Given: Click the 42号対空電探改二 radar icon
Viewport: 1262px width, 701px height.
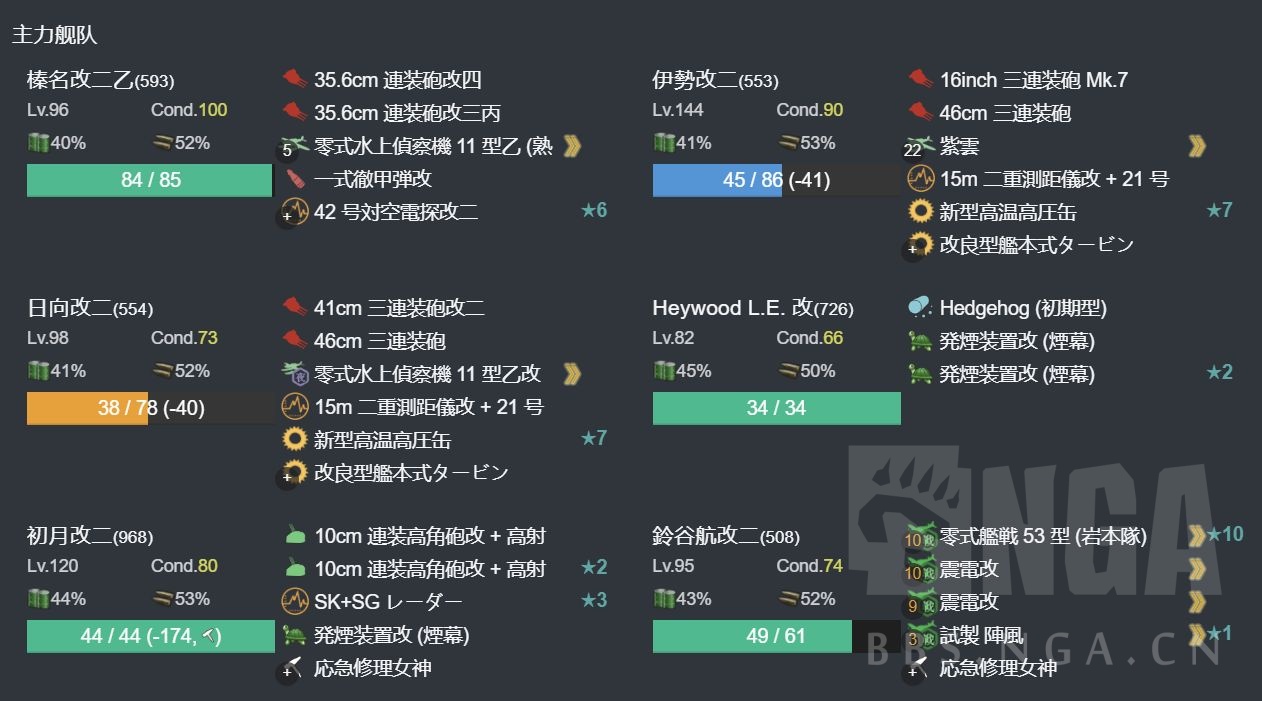Looking at the screenshot, I should tap(293, 210).
